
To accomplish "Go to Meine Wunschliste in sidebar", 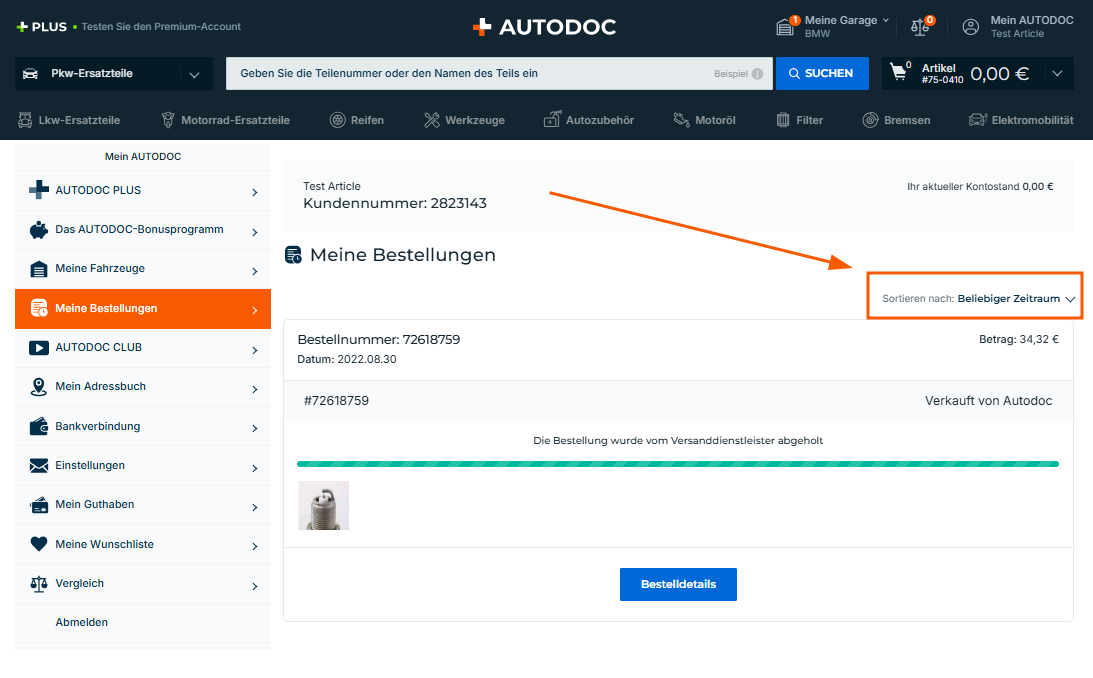I will pos(142,544).
